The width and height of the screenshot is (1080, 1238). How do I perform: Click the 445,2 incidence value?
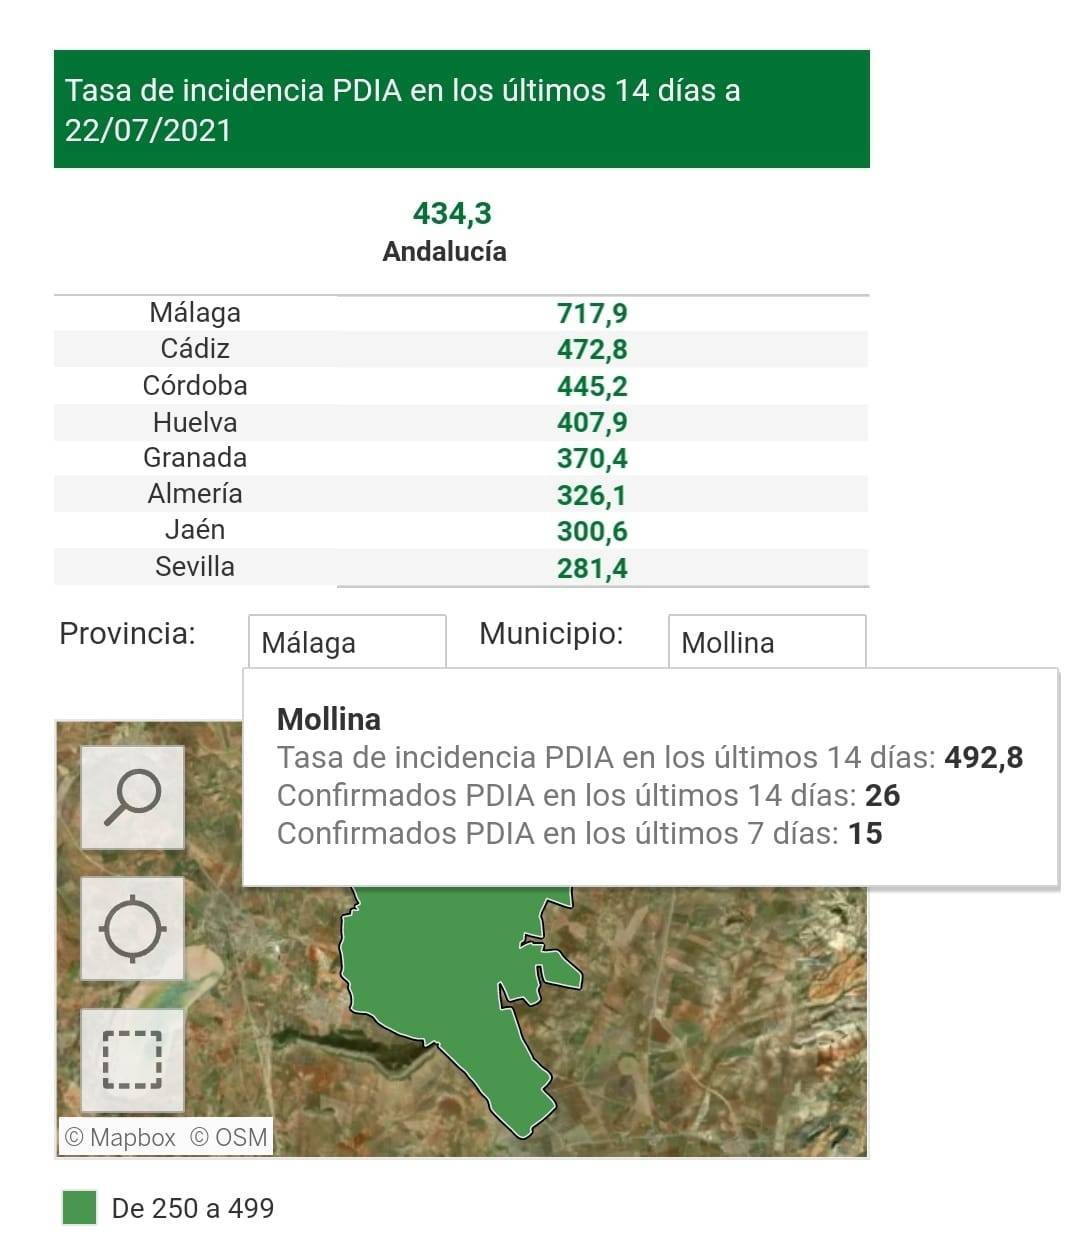592,386
